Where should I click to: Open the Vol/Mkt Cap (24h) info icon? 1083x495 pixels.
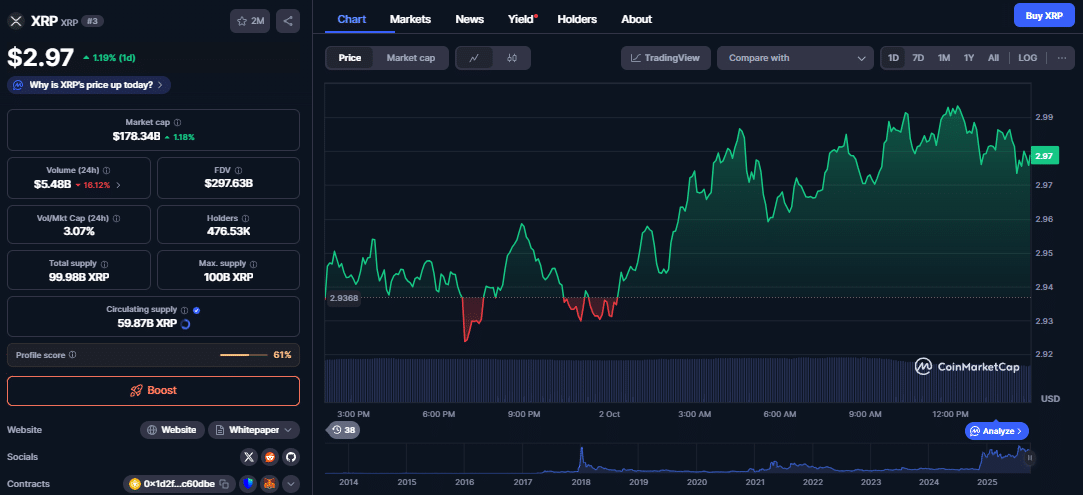[x=116, y=218]
